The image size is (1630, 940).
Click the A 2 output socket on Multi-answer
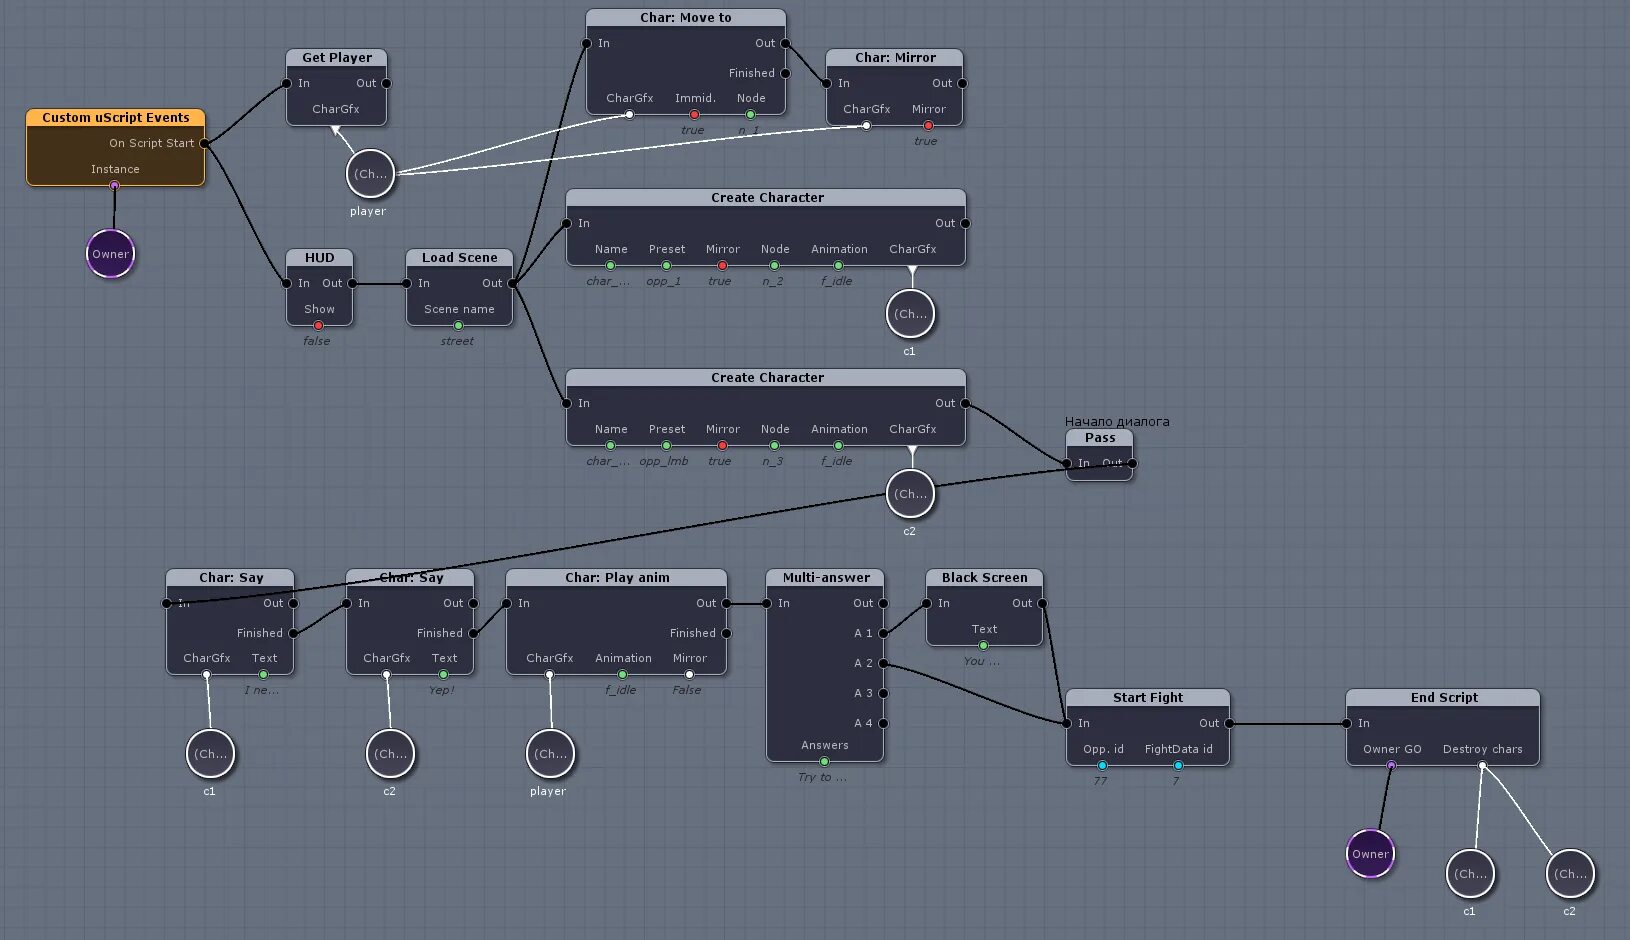tap(883, 663)
